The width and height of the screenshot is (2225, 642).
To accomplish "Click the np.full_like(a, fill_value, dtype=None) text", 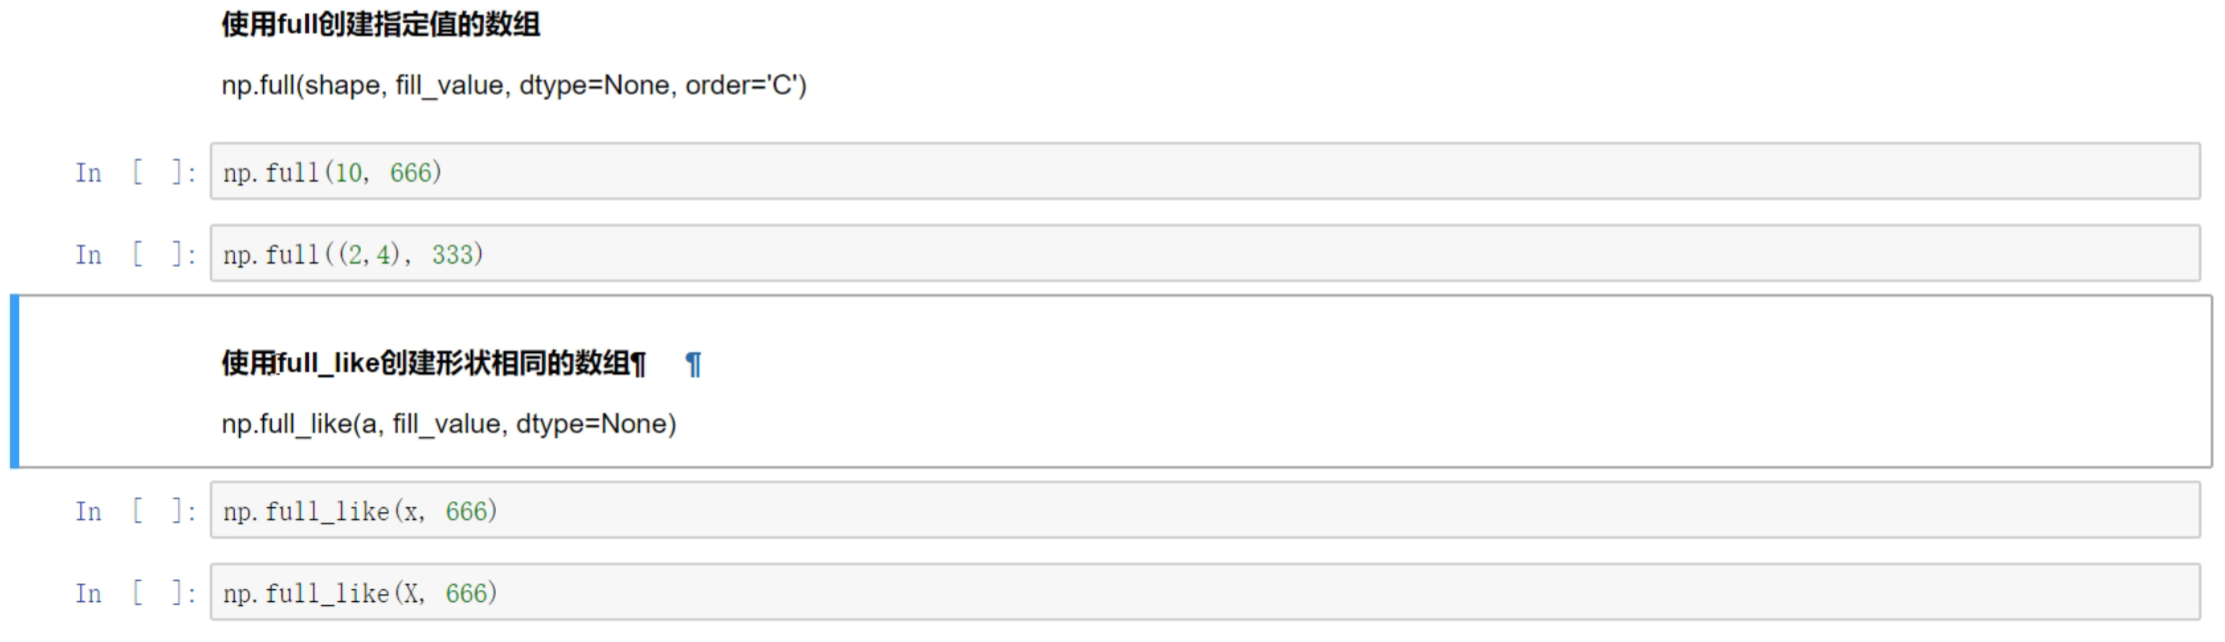I will [x=448, y=424].
